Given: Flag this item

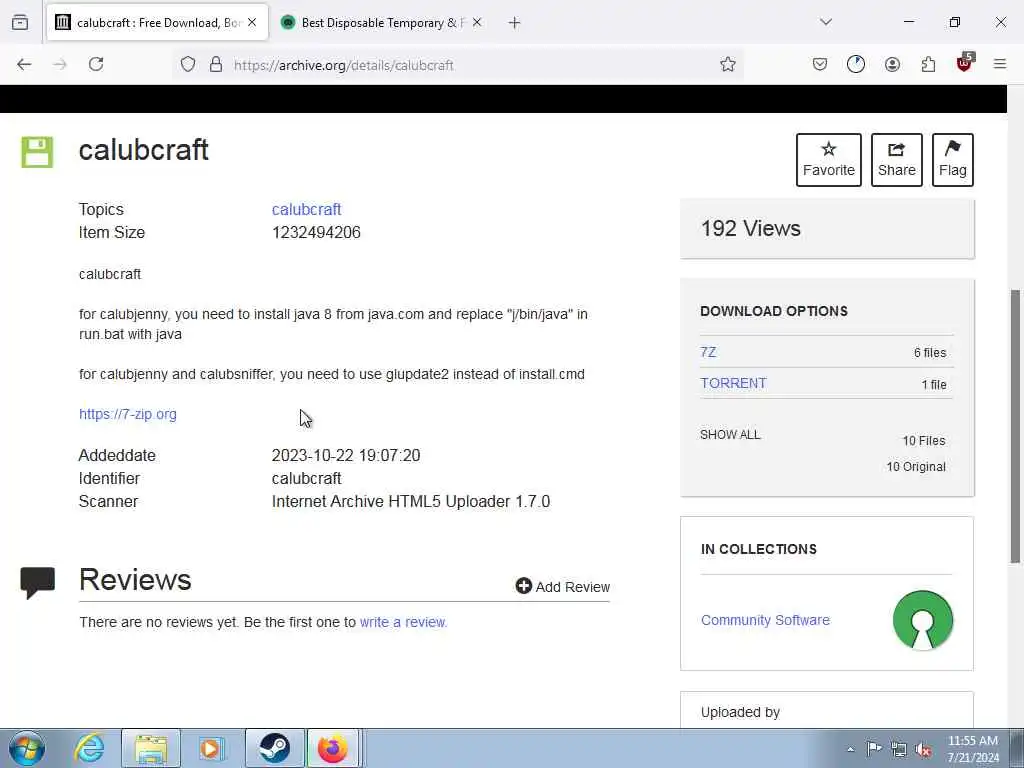Looking at the screenshot, I should click(x=953, y=160).
